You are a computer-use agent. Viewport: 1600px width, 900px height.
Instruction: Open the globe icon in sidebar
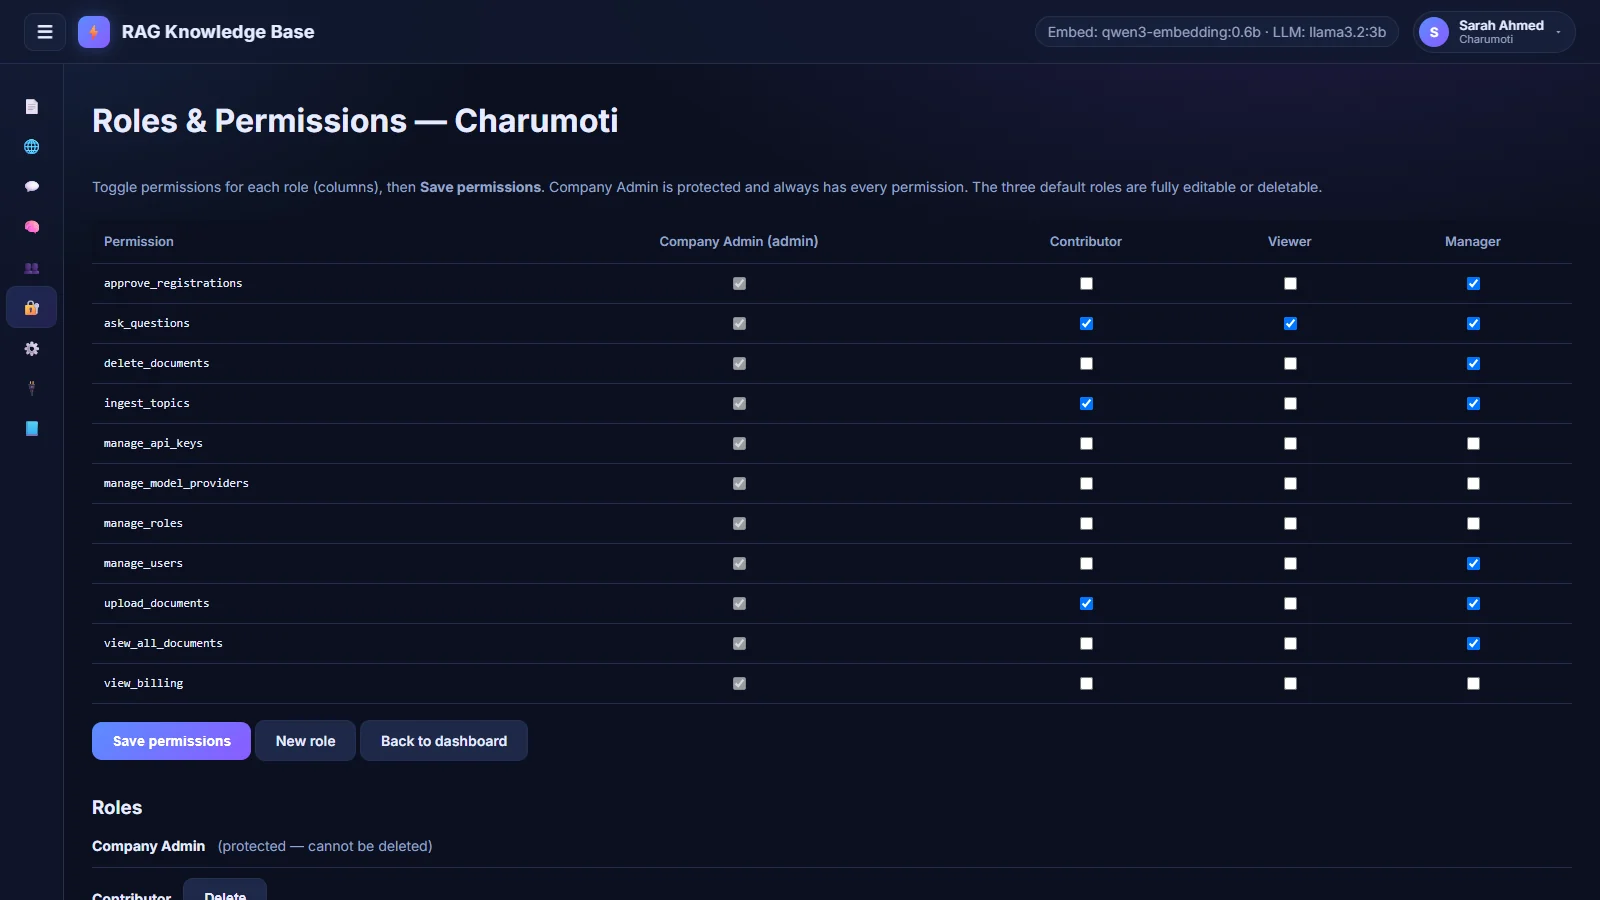(x=32, y=147)
